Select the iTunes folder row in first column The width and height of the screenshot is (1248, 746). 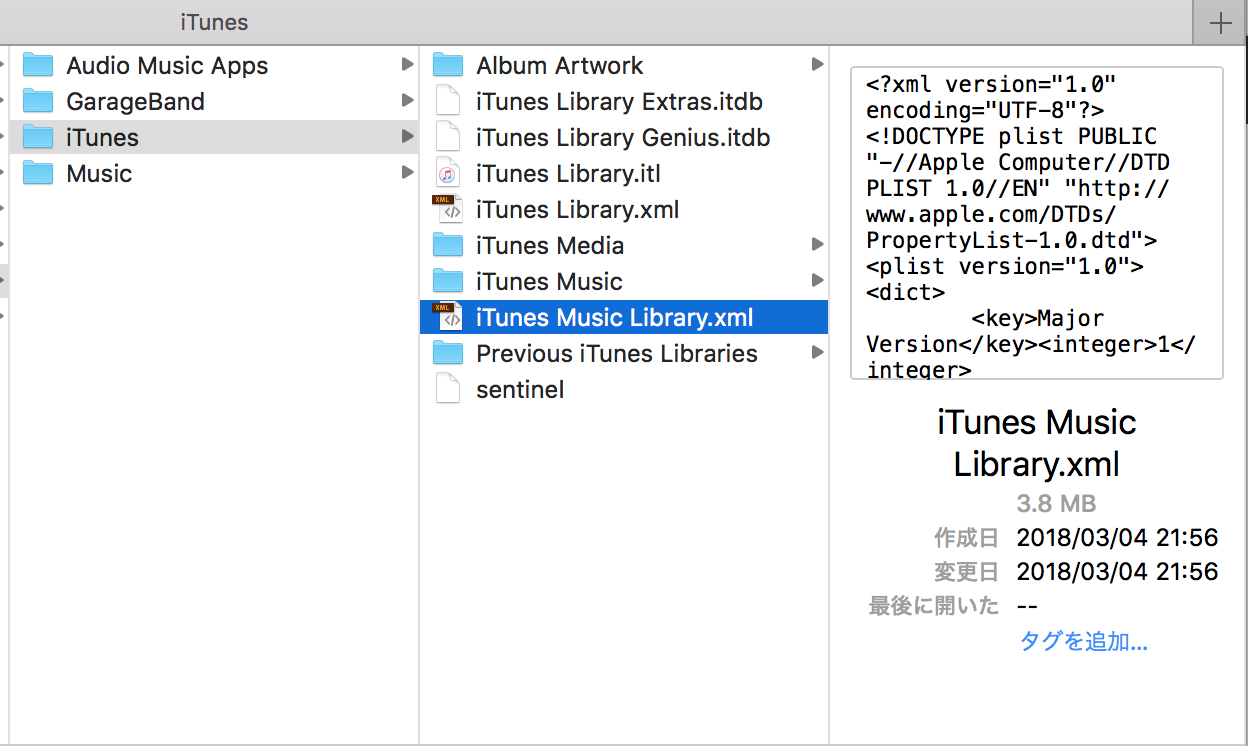[x=200, y=137]
